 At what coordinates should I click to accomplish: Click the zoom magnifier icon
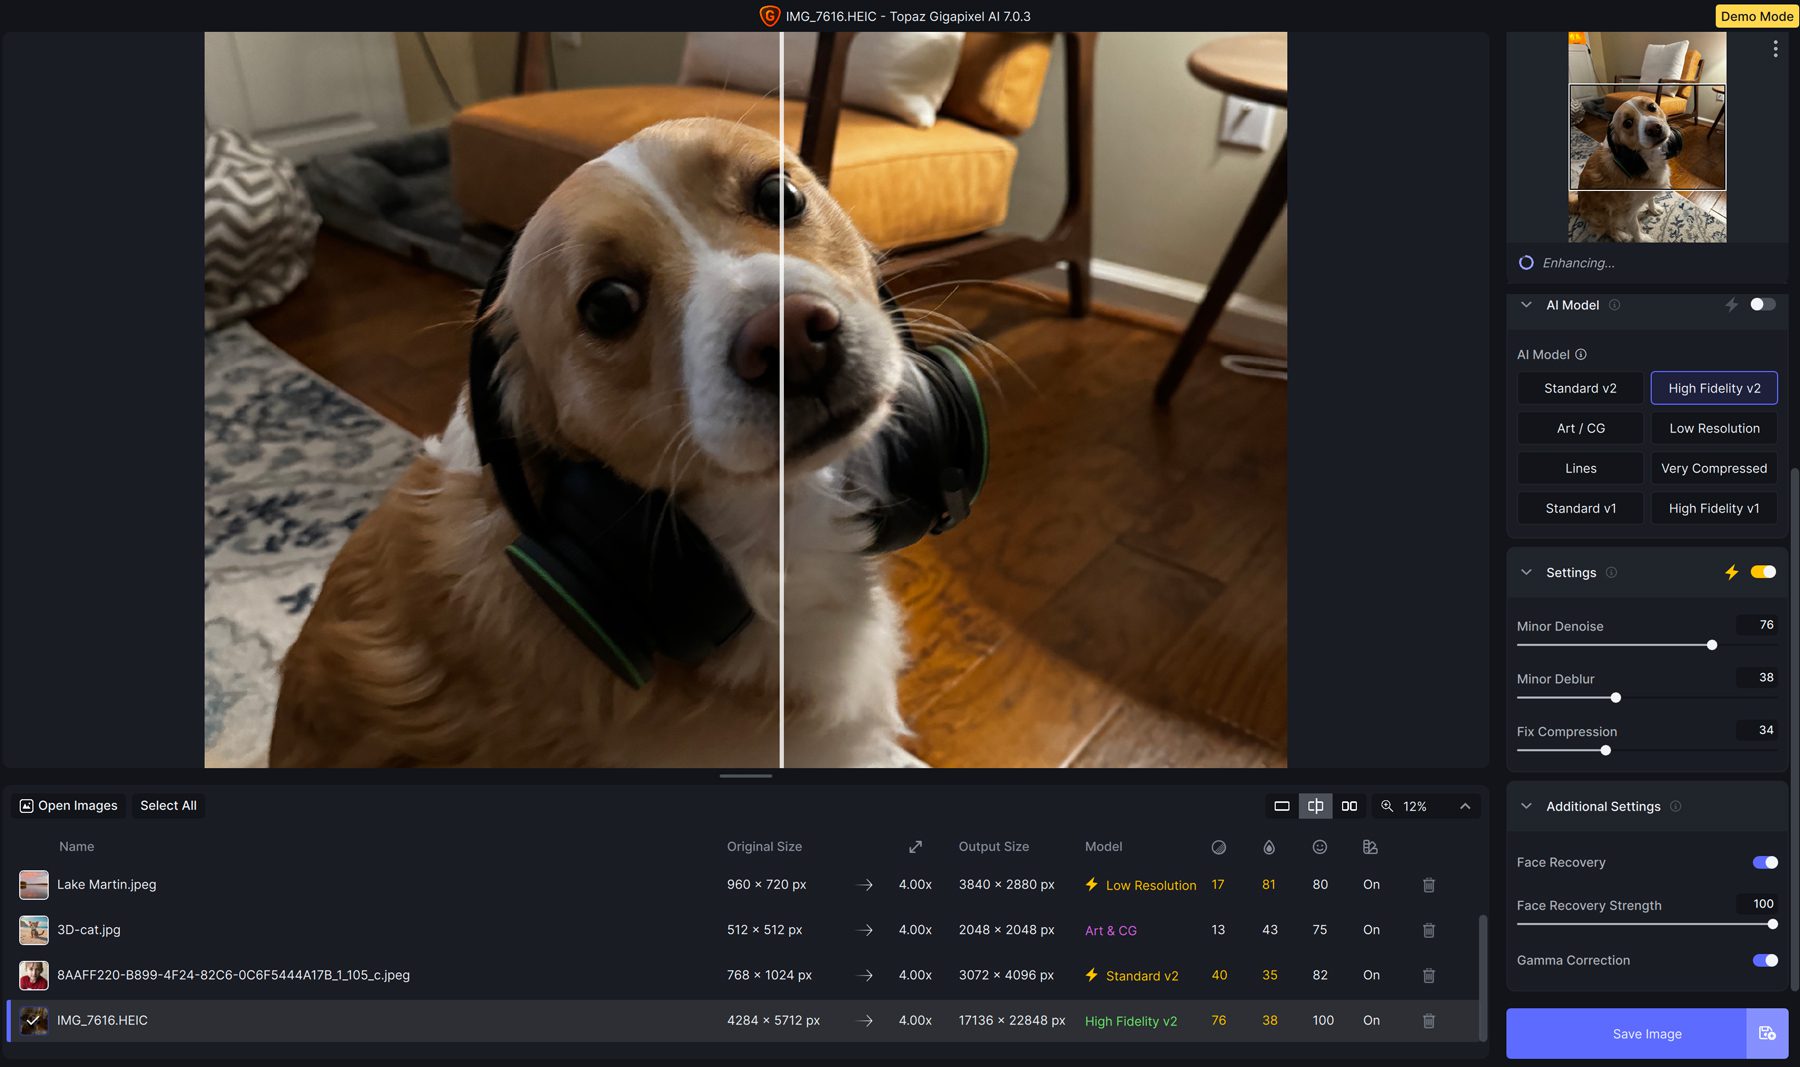point(1387,806)
